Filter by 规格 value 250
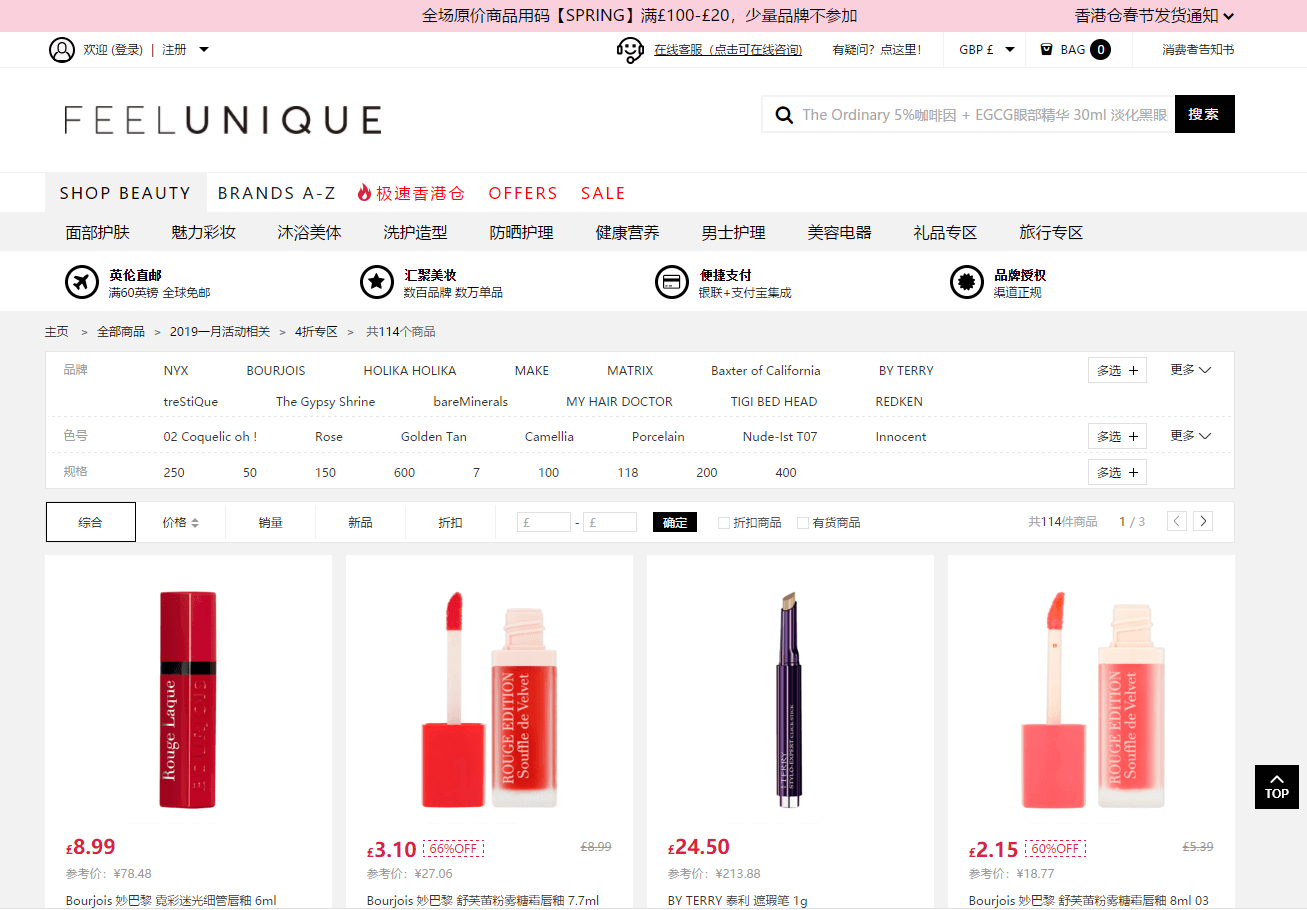The image size is (1307, 910). tap(174, 472)
